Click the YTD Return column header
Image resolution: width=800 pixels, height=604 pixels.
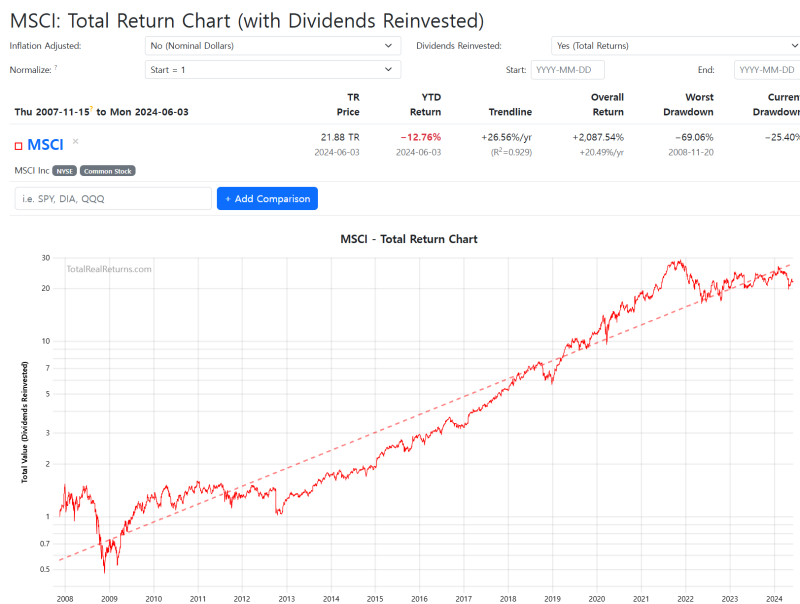[426, 105]
